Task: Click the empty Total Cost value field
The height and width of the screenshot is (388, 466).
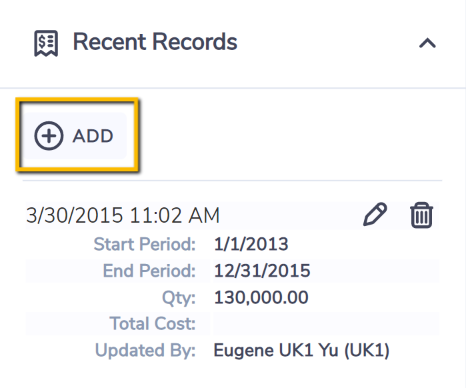Action: [326, 323]
